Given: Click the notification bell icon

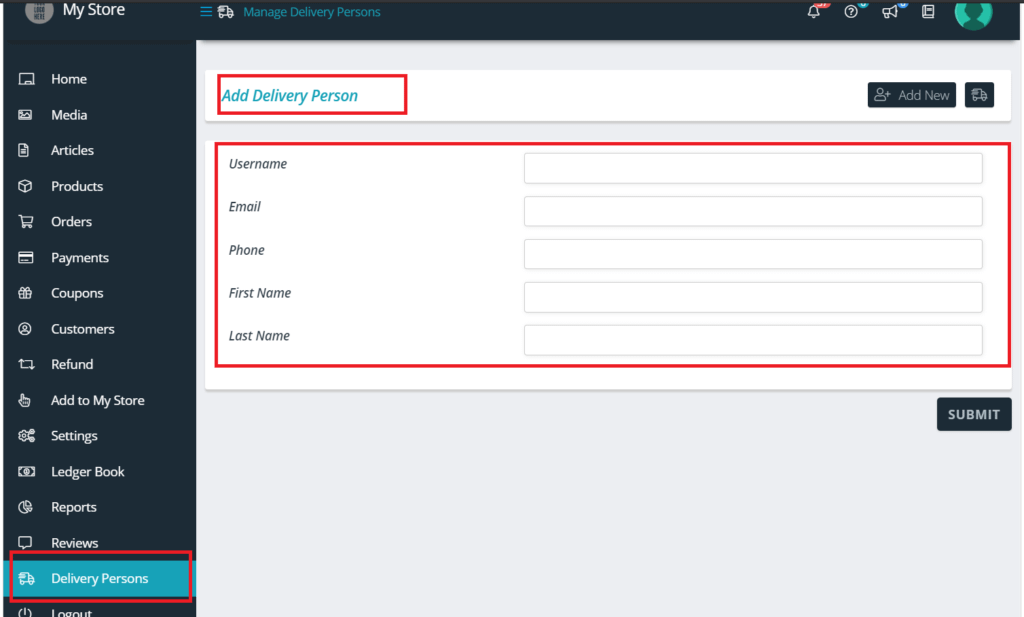Looking at the screenshot, I should pos(814,12).
